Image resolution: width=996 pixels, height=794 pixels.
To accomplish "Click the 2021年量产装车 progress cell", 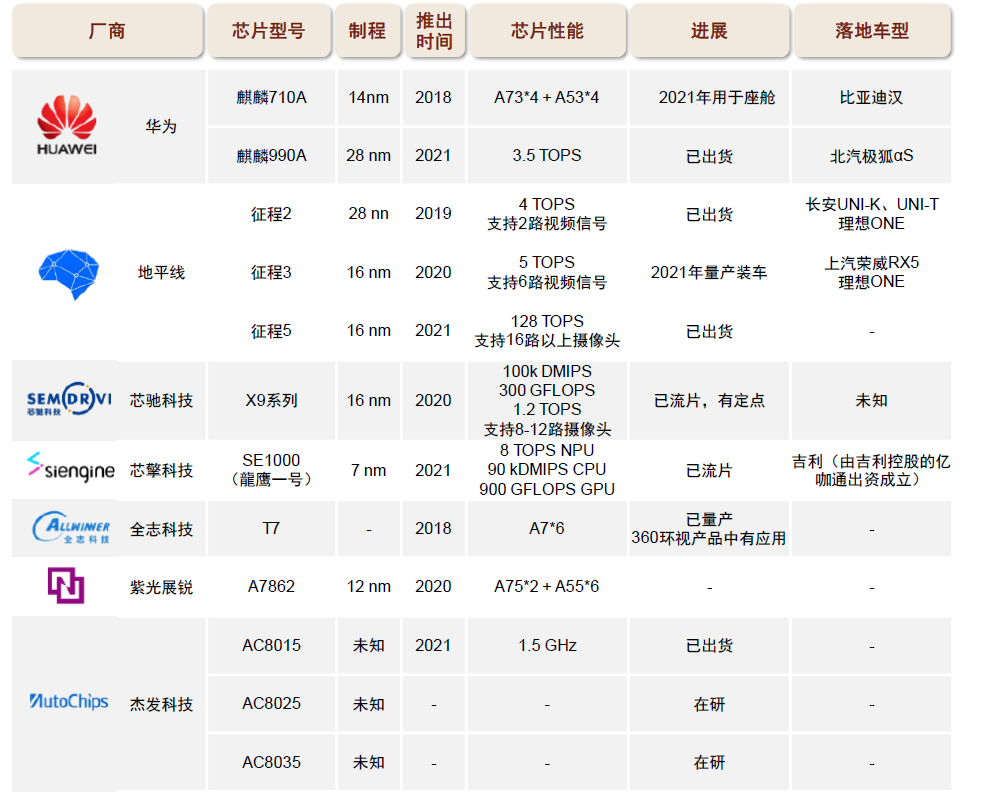I will point(710,273).
